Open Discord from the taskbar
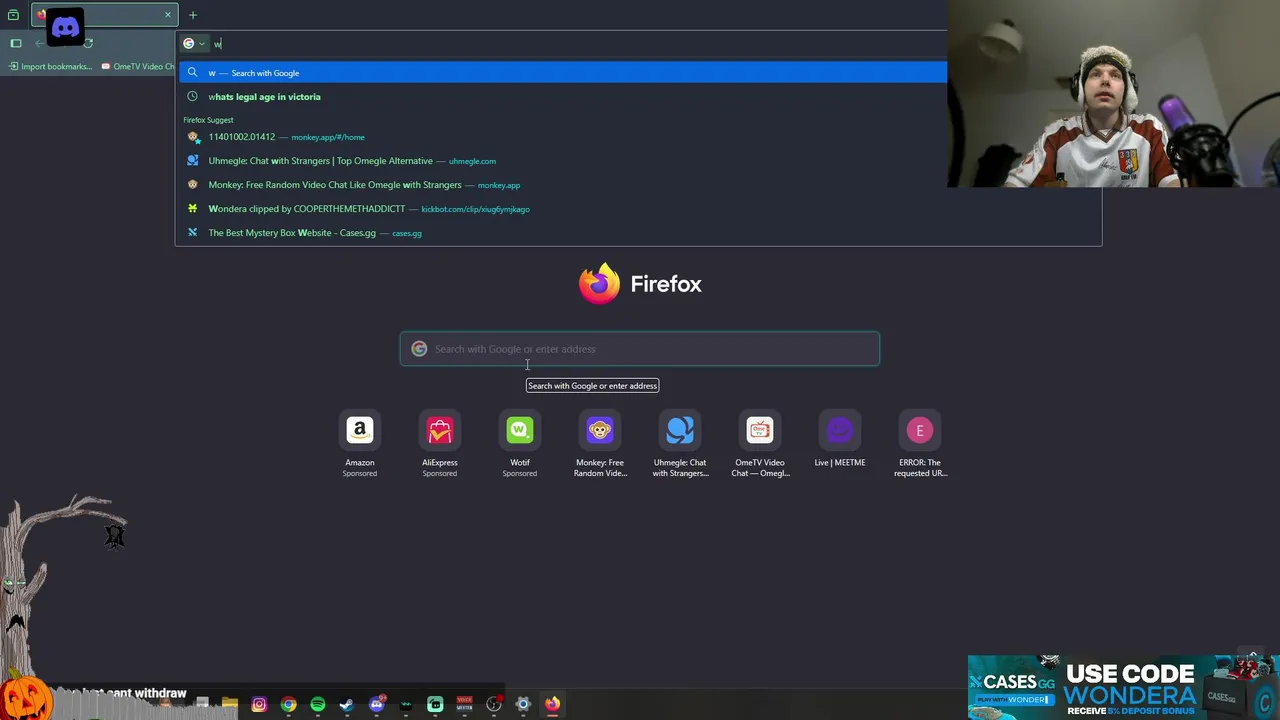This screenshot has height=720, width=1280. point(377,704)
